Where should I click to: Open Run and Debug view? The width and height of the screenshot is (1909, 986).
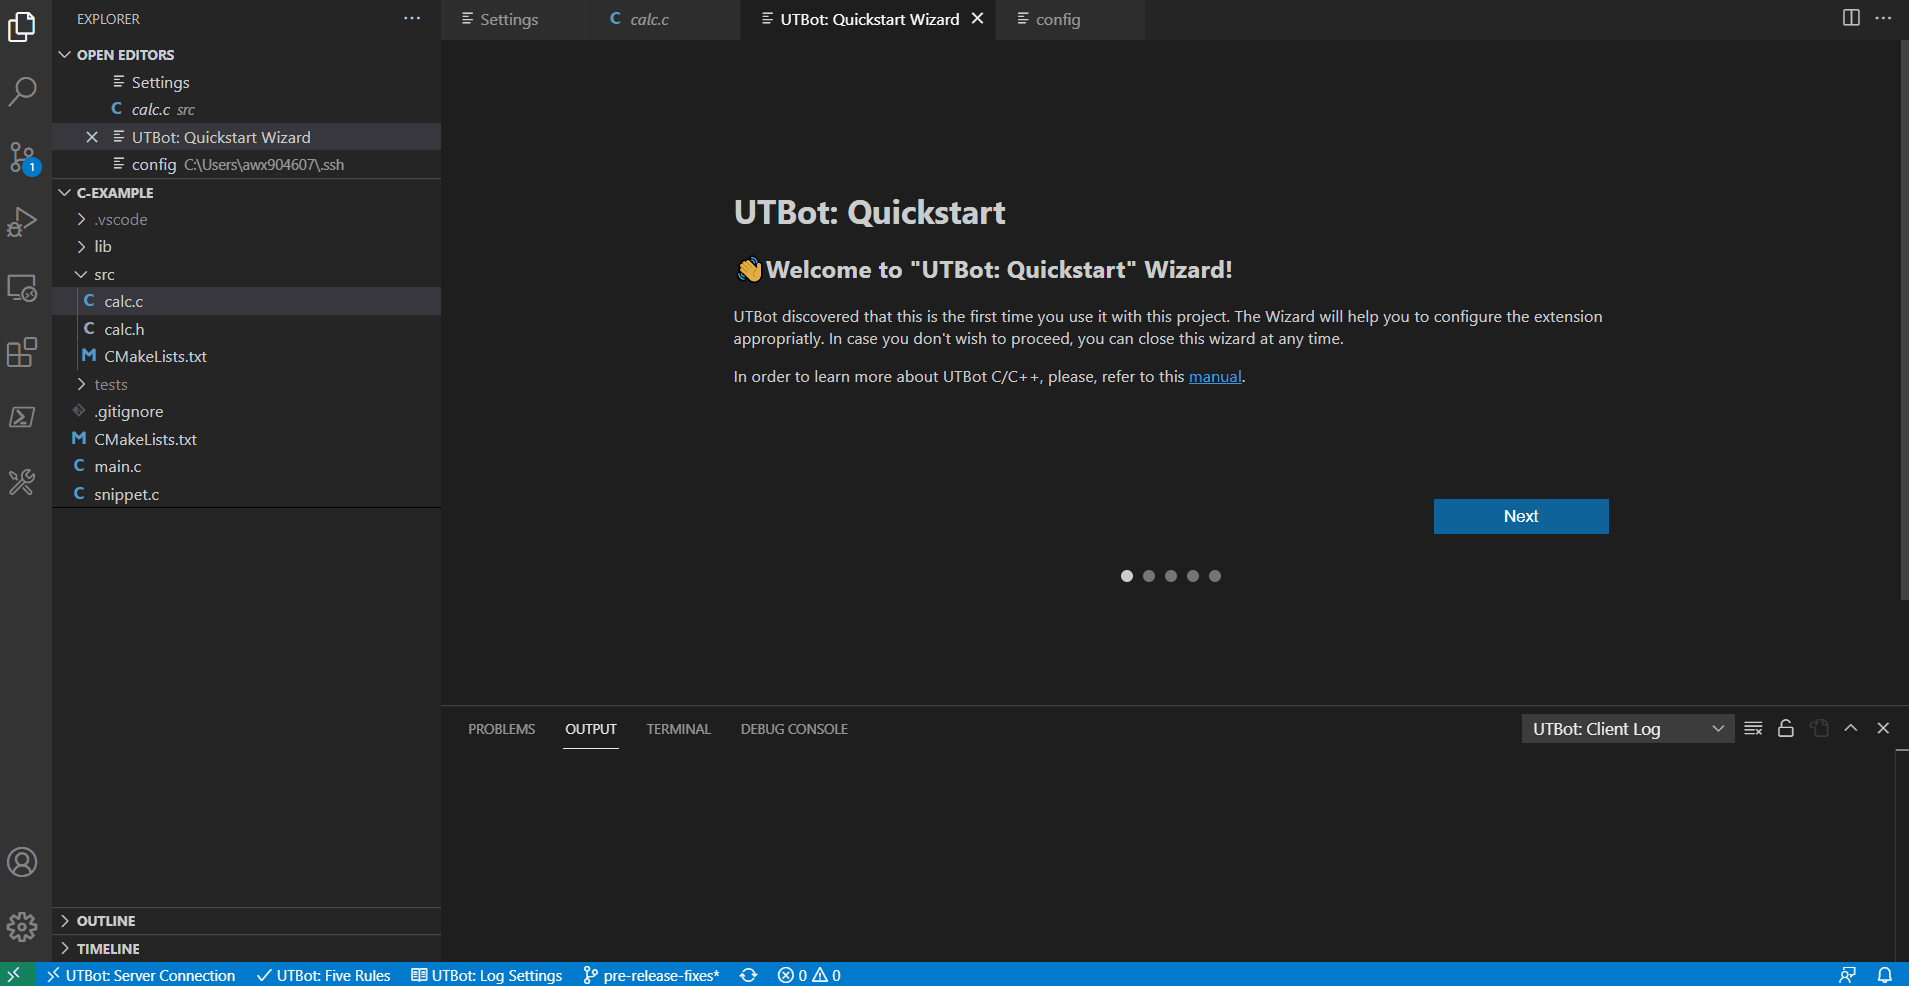pyautogui.click(x=22, y=222)
